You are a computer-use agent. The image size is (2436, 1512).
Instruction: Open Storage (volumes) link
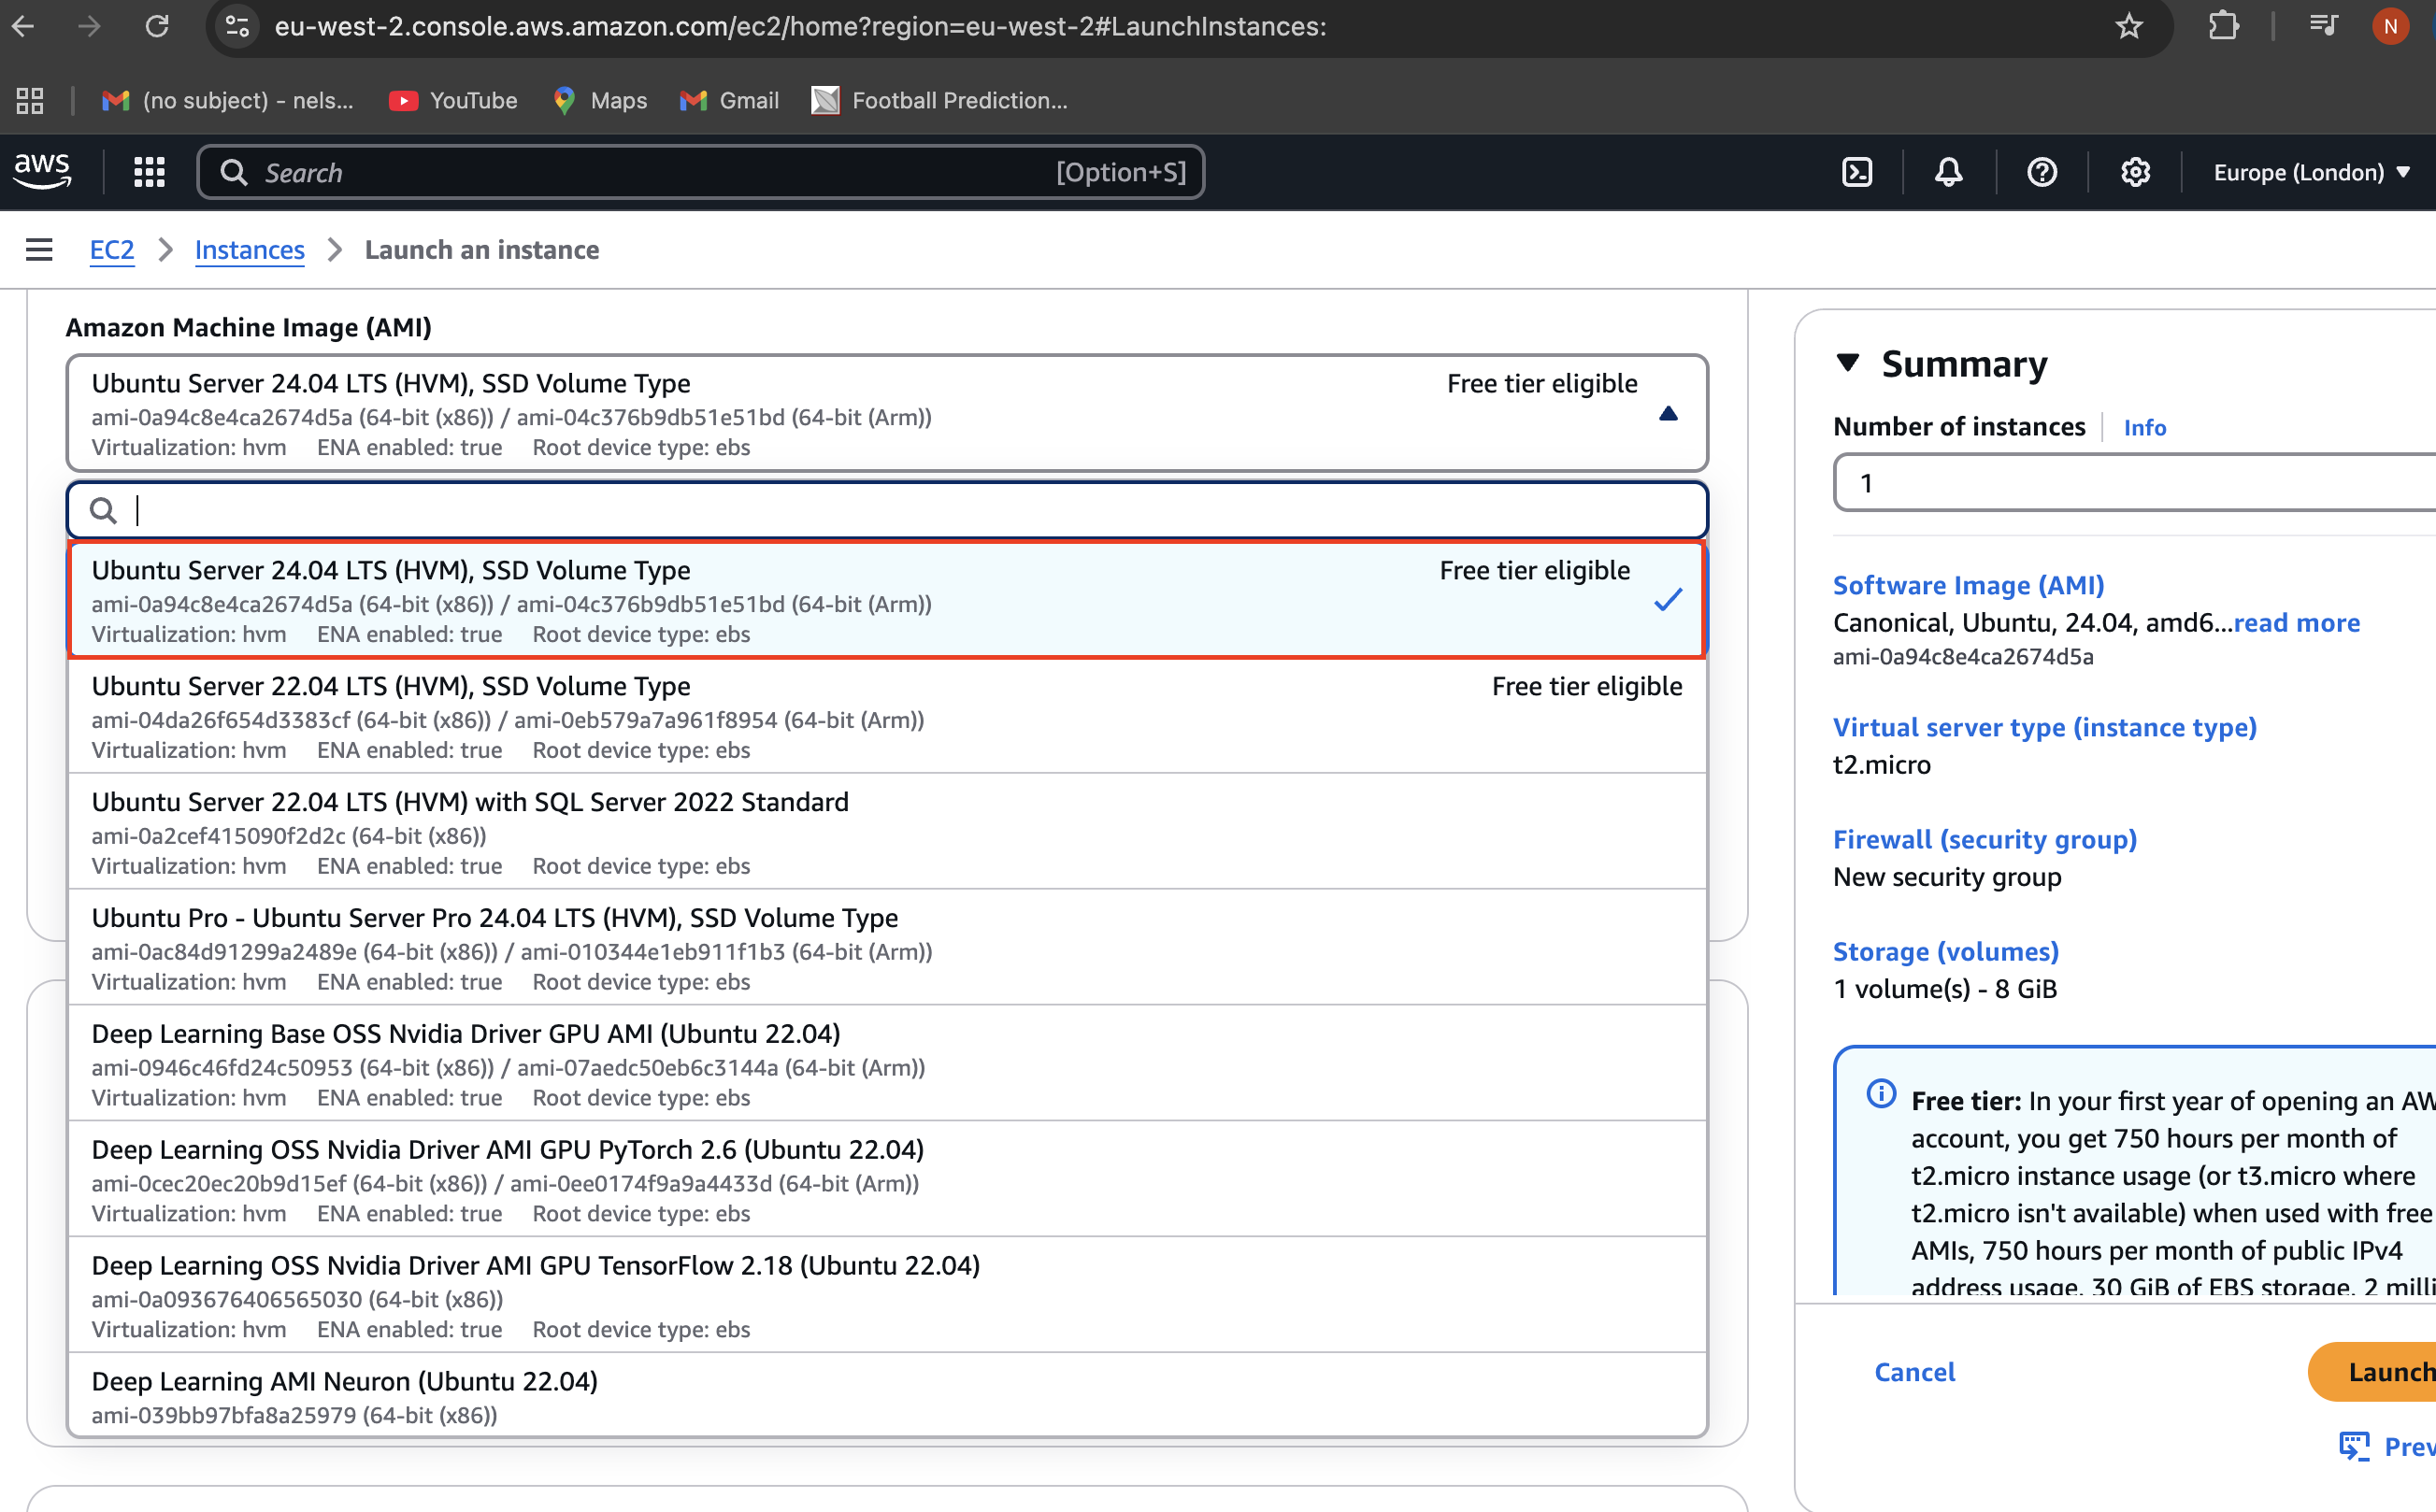[1945, 951]
